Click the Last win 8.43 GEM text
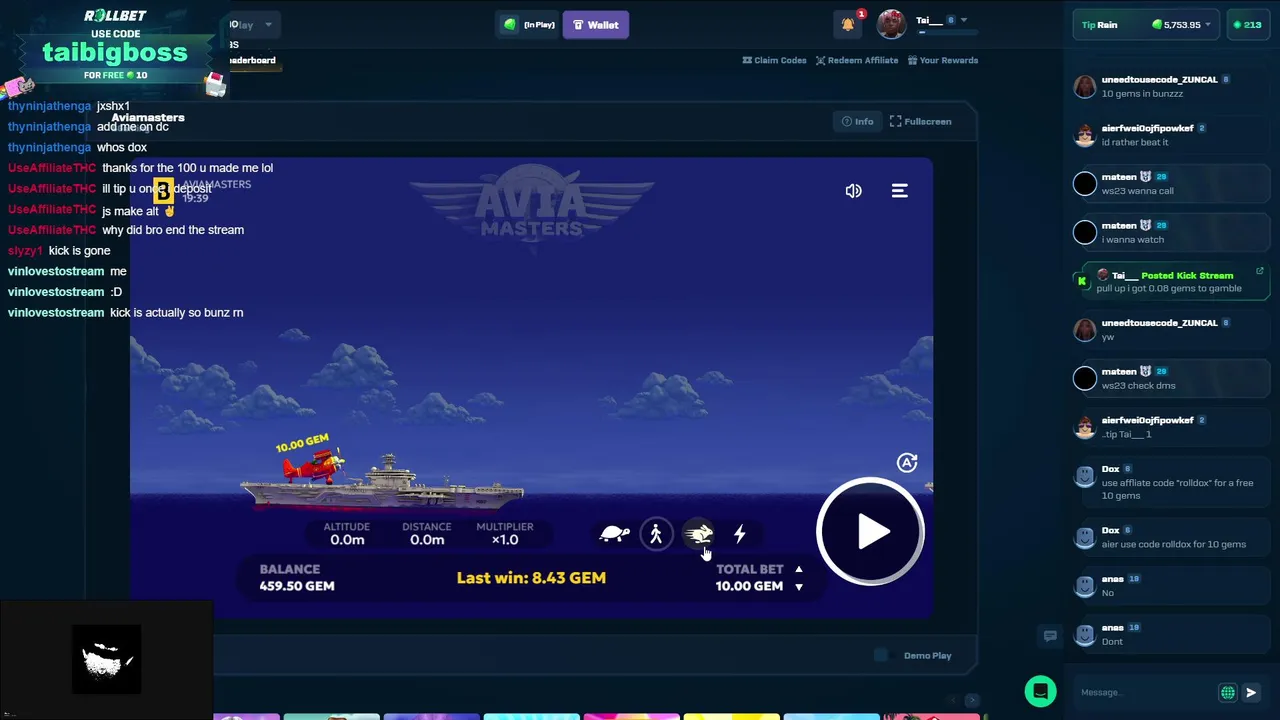The height and width of the screenshot is (720, 1280). point(531,578)
